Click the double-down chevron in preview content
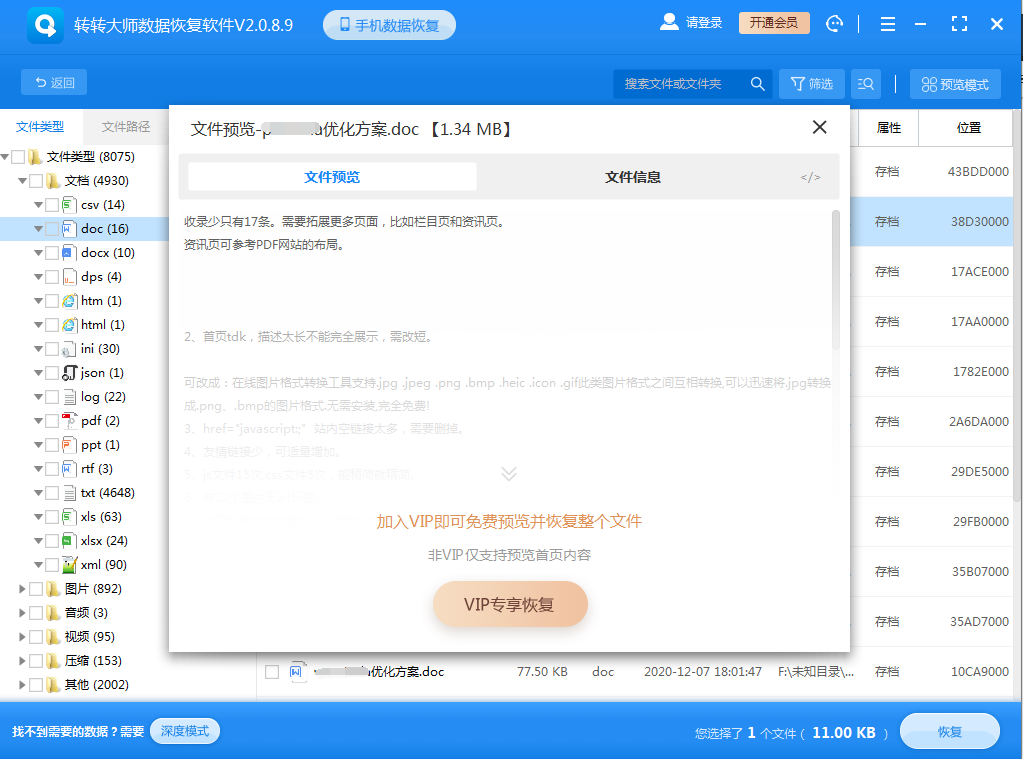The image size is (1023, 759). pyautogui.click(x=510, y=473)
